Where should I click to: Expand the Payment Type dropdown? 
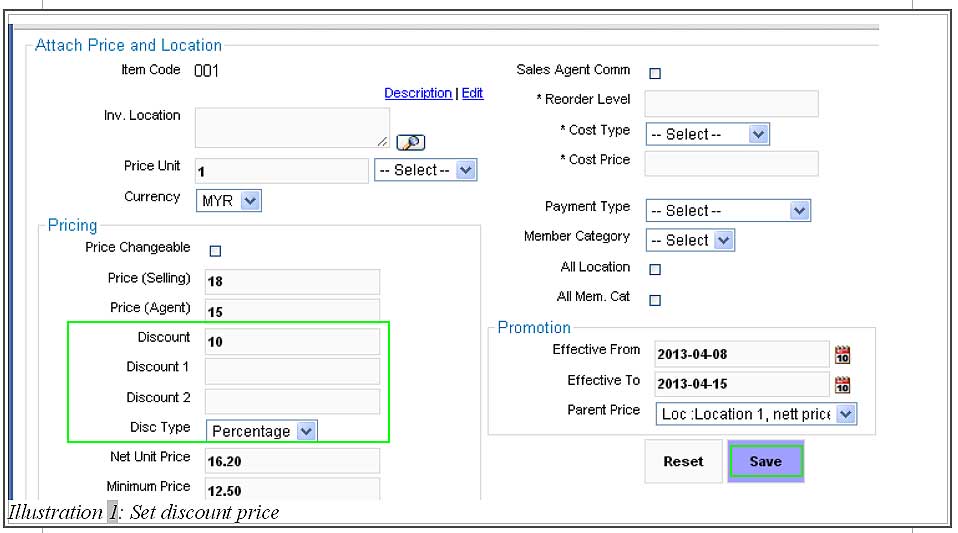point(728,210)
